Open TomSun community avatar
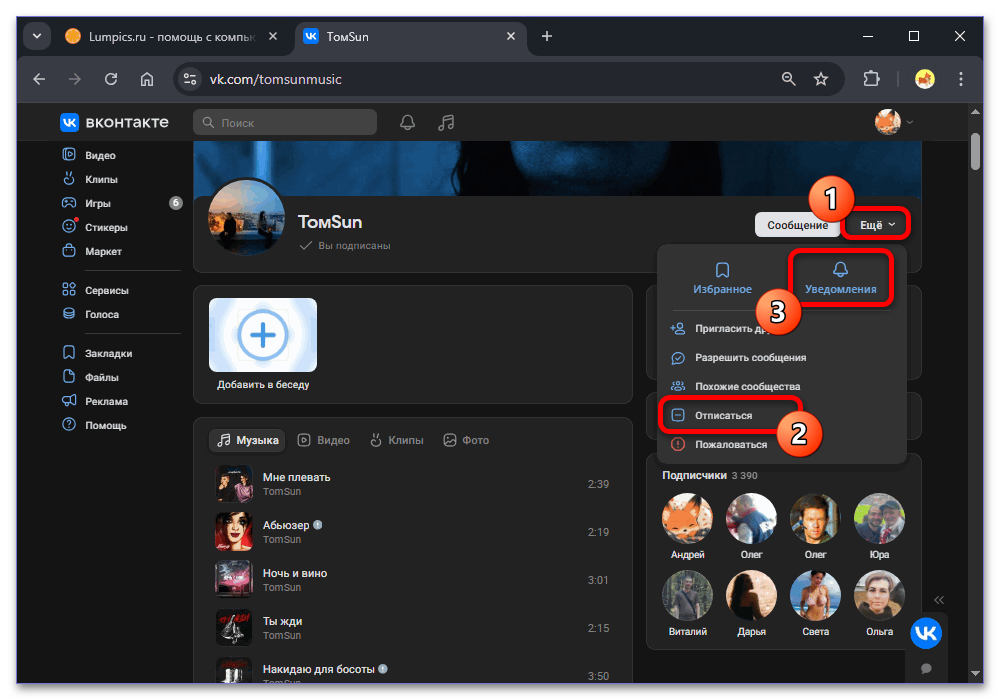The width and height of the screenshot is (1000, 700). click(x=247, y=217)
